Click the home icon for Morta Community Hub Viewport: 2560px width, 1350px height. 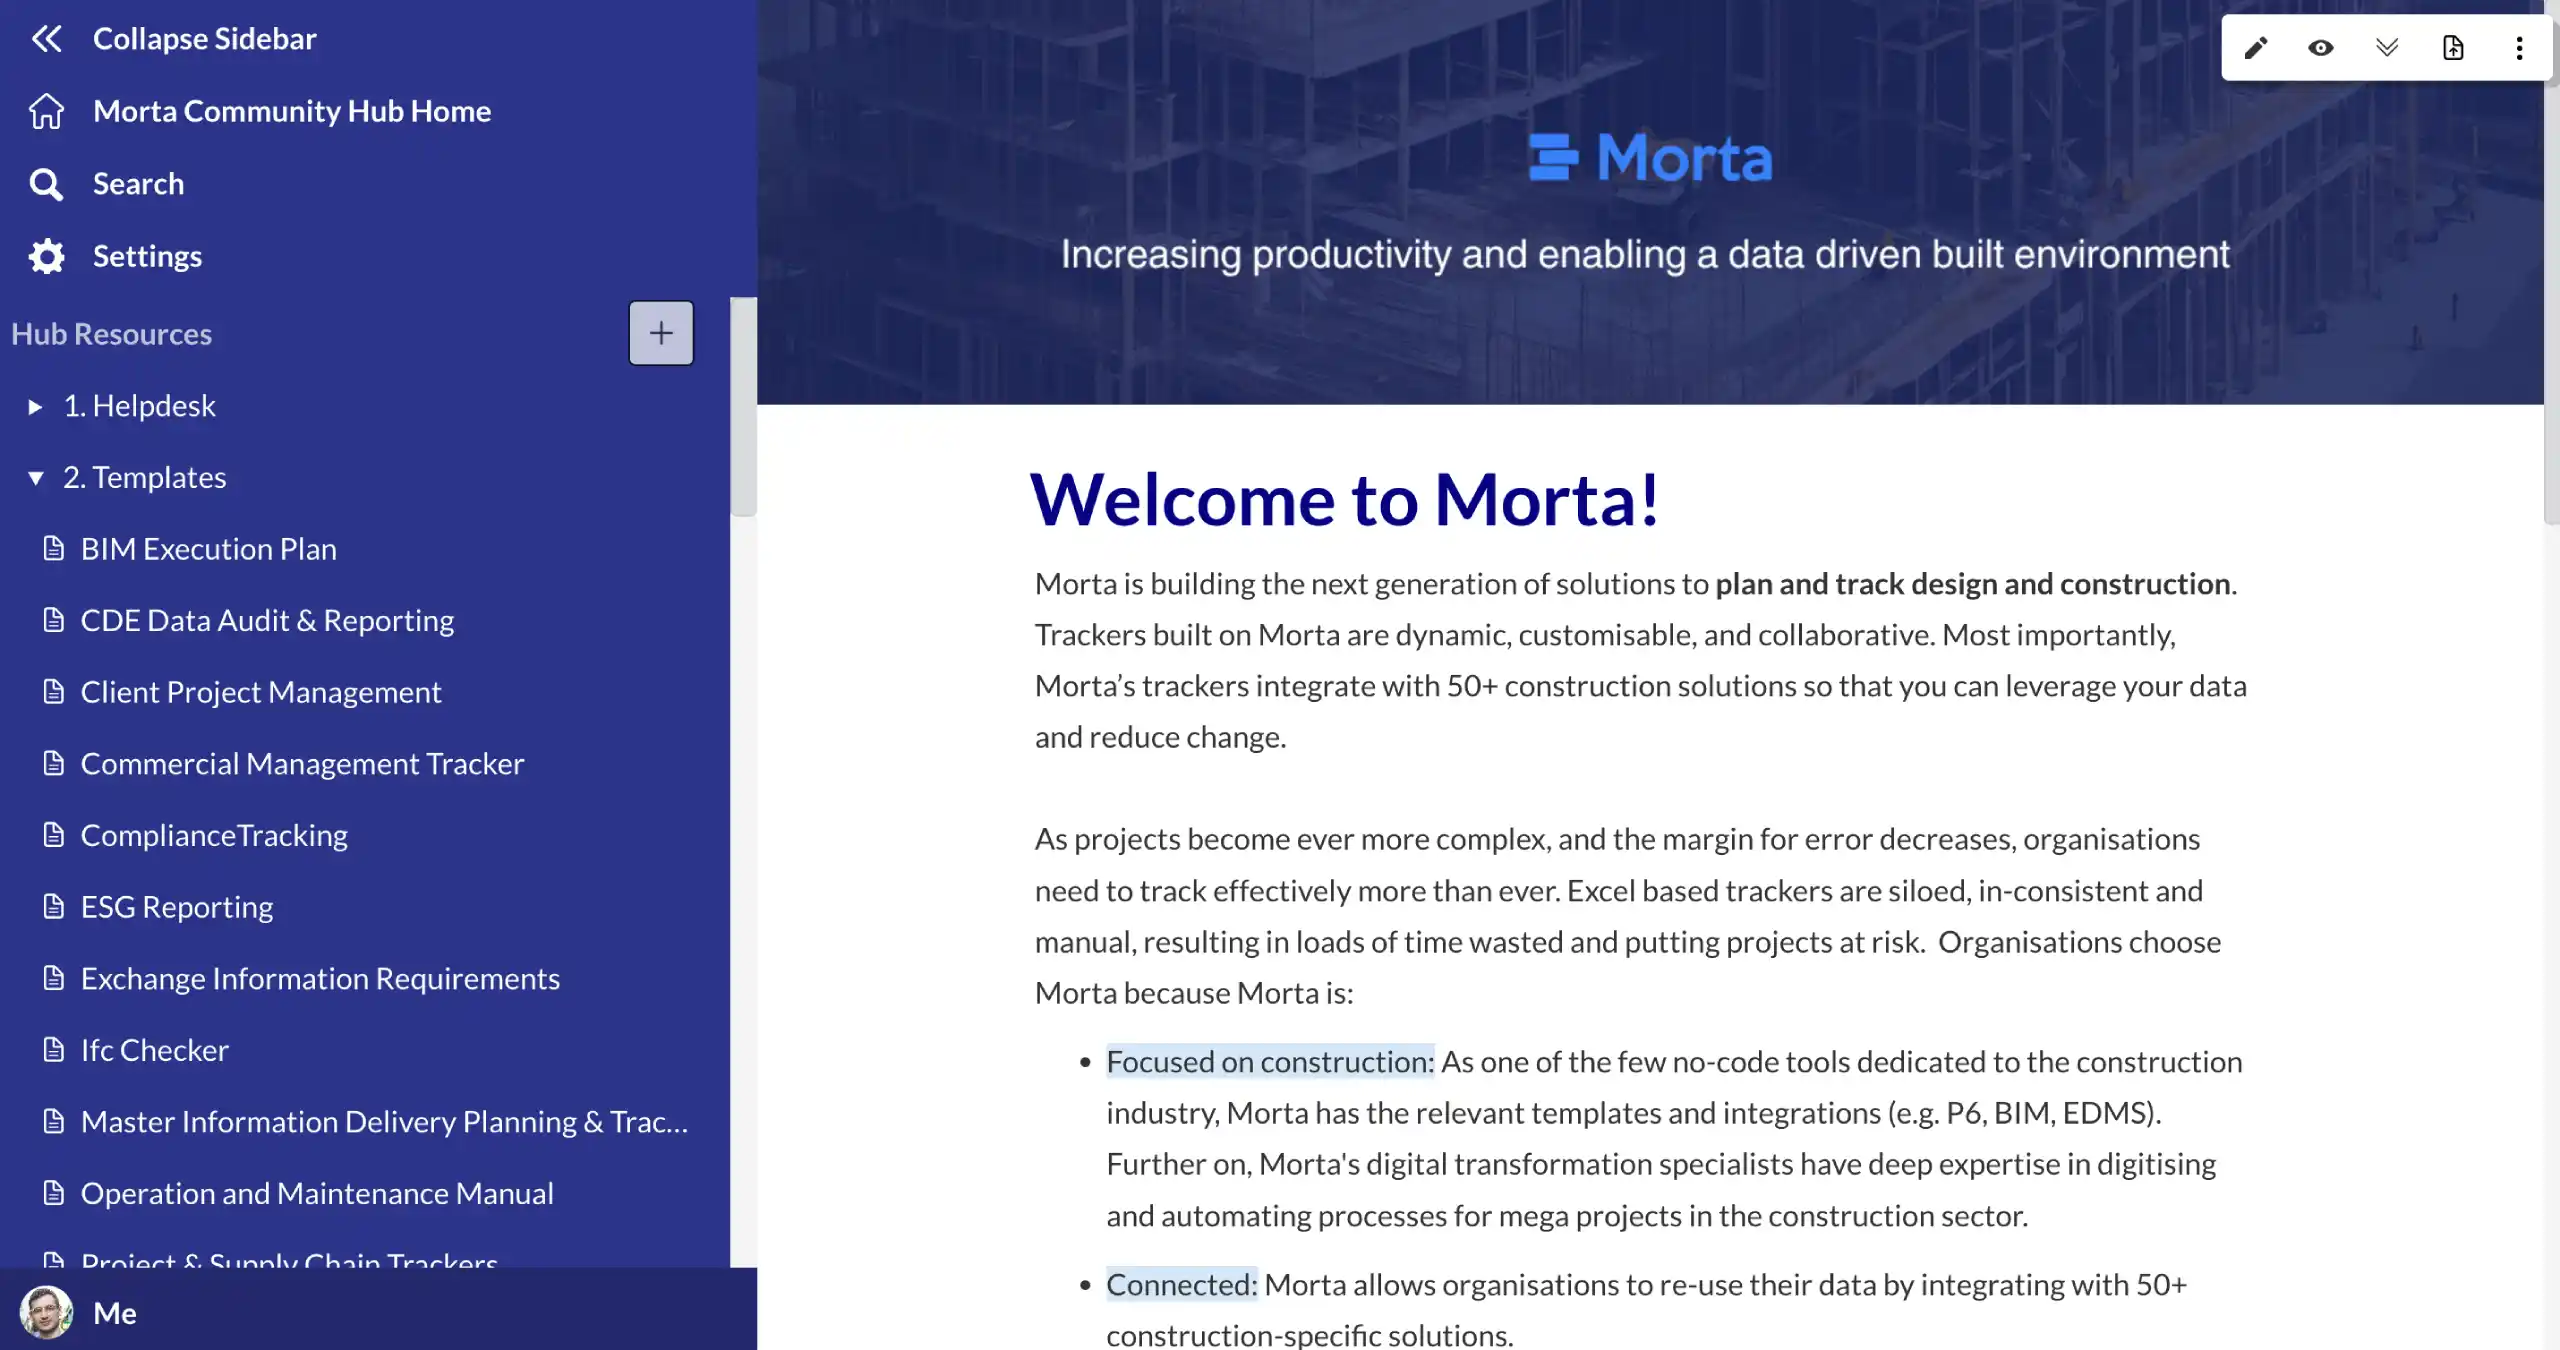coord(46,111)
